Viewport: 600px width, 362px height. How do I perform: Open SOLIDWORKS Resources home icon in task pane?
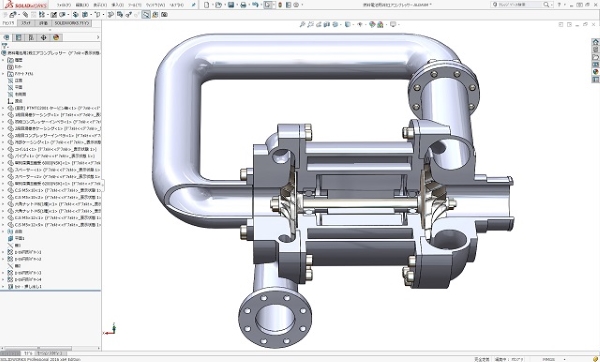pyautogui.click(x=595, y=42)
